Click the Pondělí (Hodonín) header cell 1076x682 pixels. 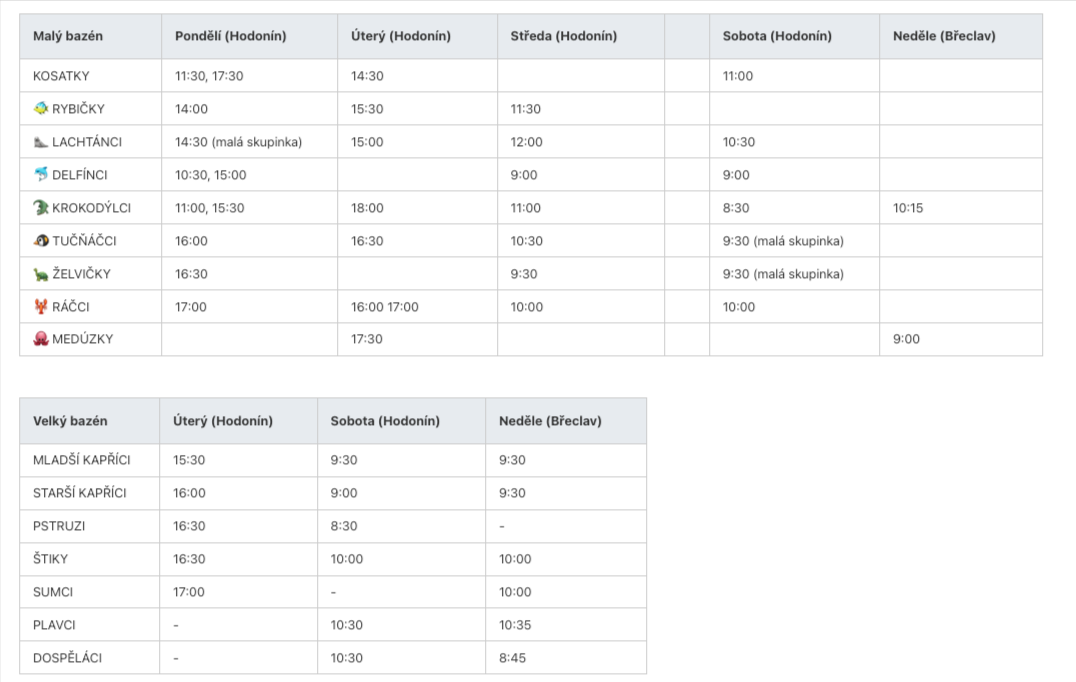pyautogui.click(x=231, y=36)
